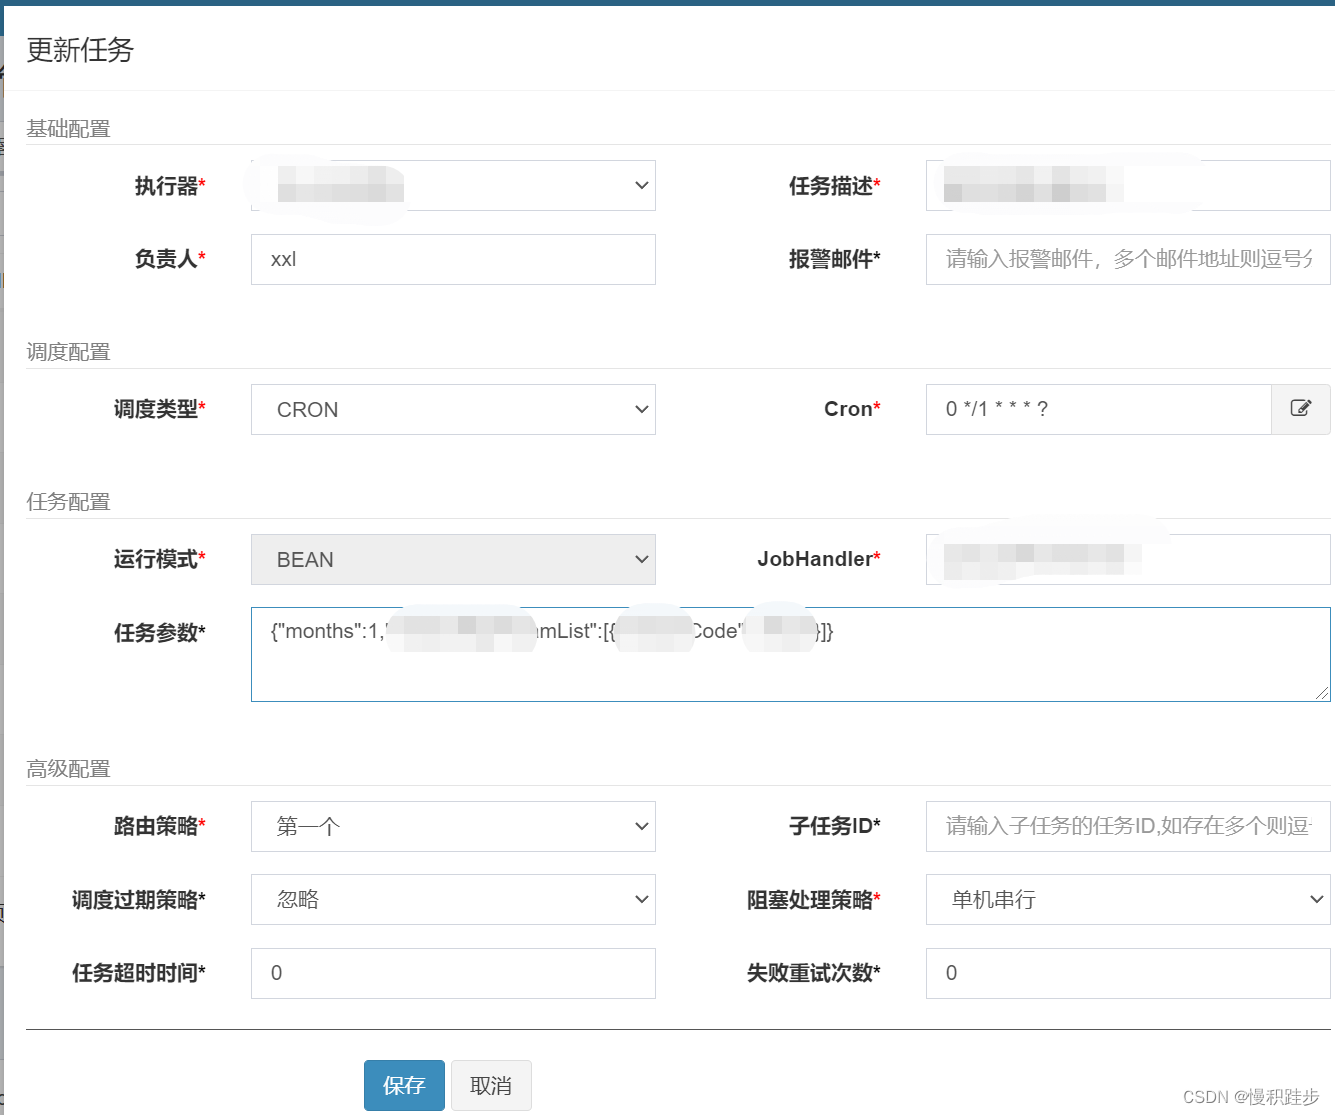
Task: Click the 运行模式 field label
Action: (x=160, y=559)
